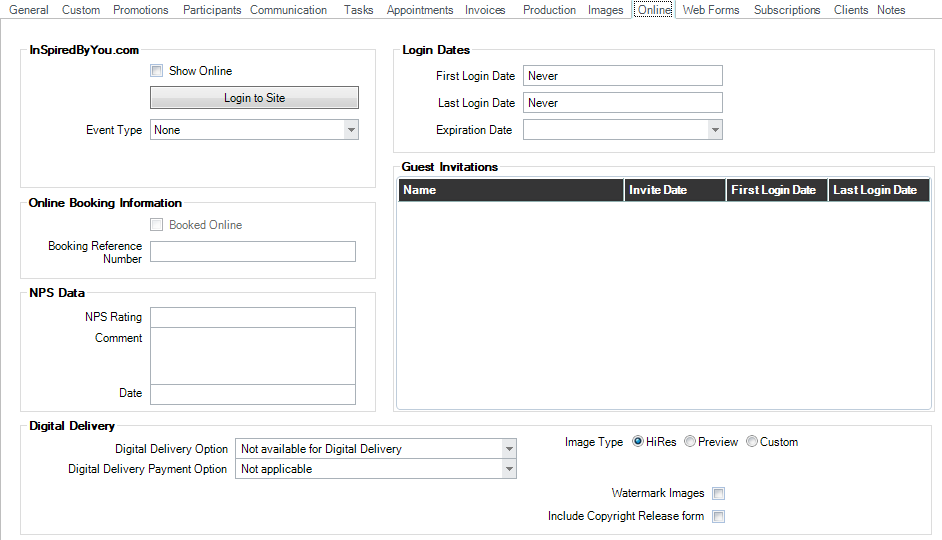942x540 pixels.
Task: Switch to the Invoices tab
Action: [485, 10]
